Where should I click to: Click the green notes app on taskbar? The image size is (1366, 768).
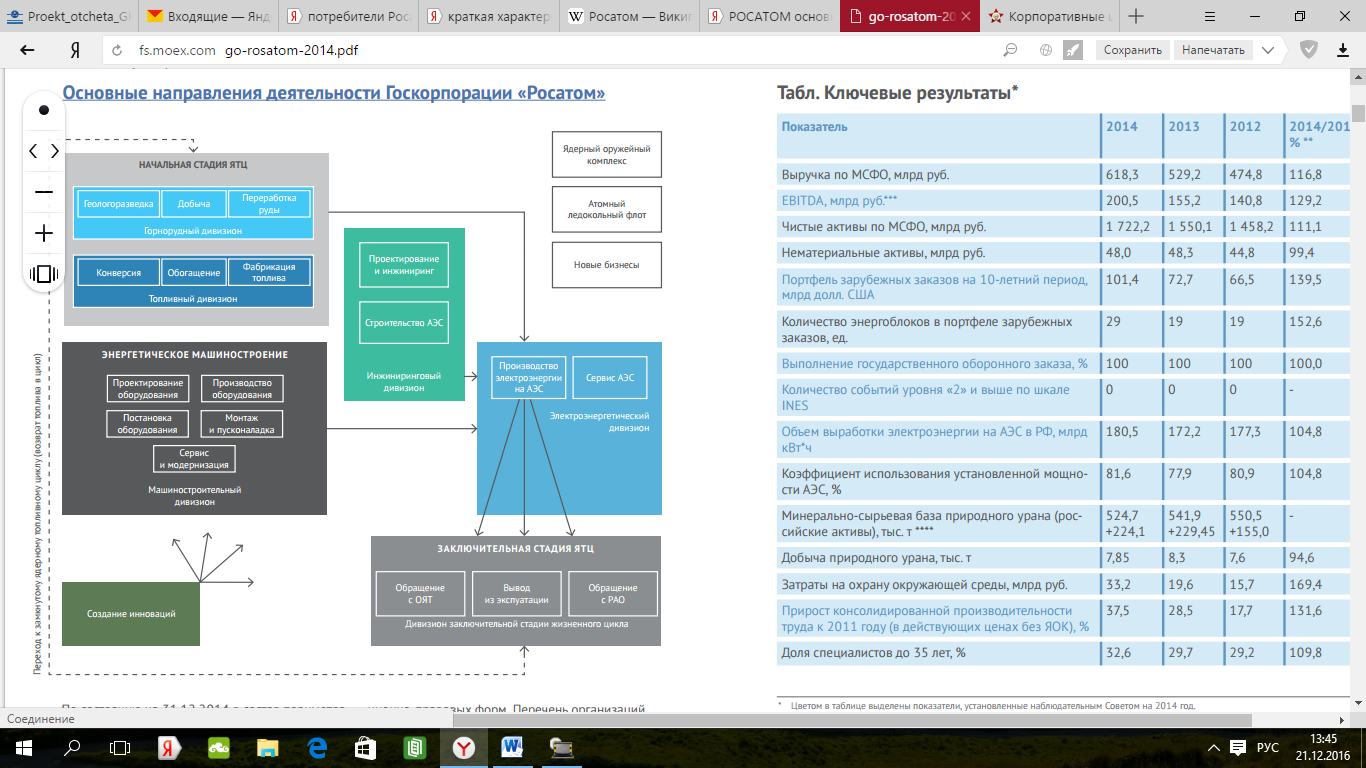[x=414, y=747]
